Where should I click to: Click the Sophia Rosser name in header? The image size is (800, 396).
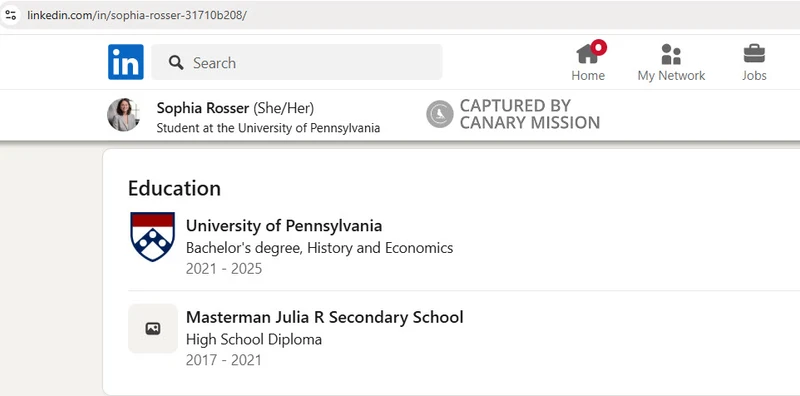tap(203, 108)
